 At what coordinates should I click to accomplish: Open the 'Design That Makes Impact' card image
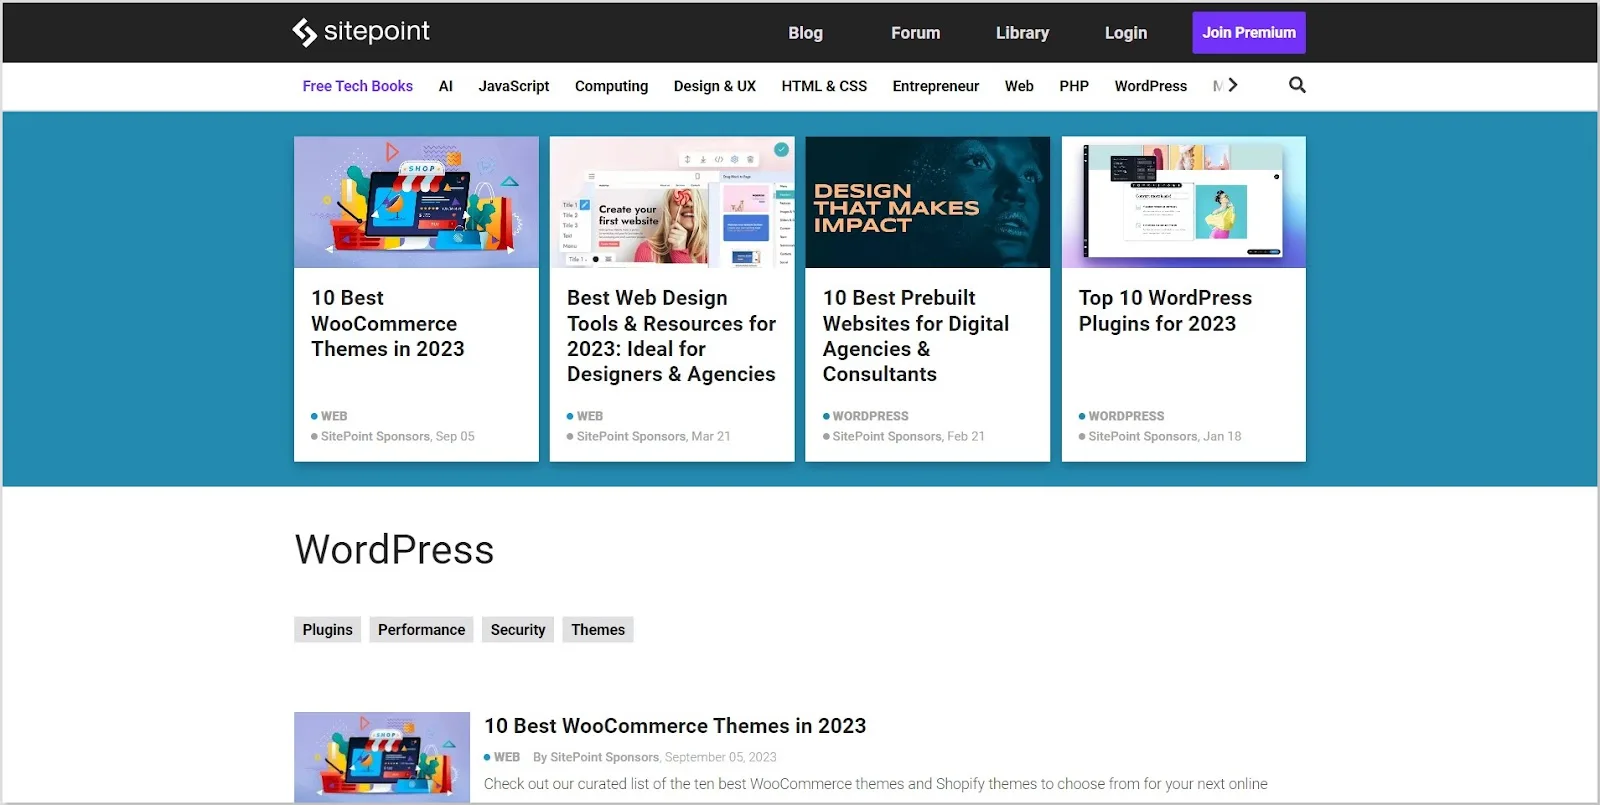click(928, 202)
